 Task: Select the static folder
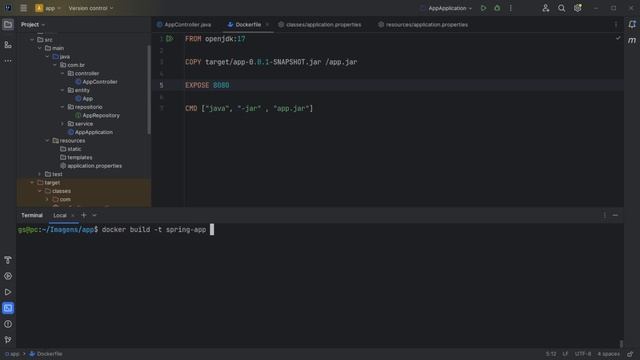[x=71, y=149]
